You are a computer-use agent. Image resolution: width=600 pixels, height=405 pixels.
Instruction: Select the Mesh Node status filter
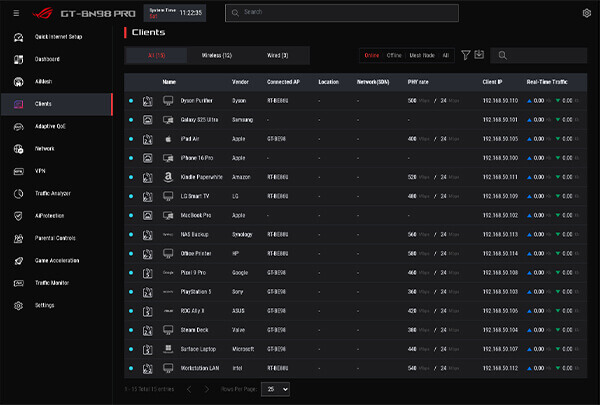click(x=422, y=56)
